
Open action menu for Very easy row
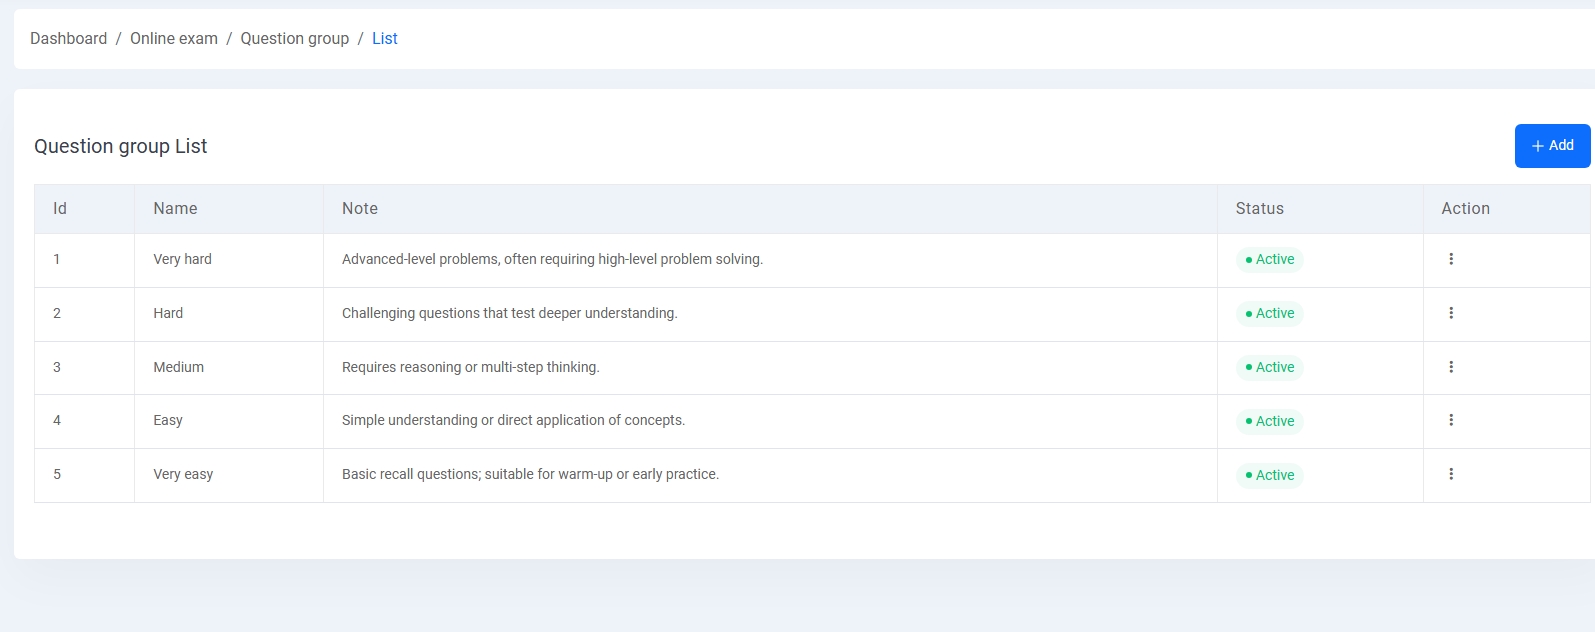(1450, 474)
